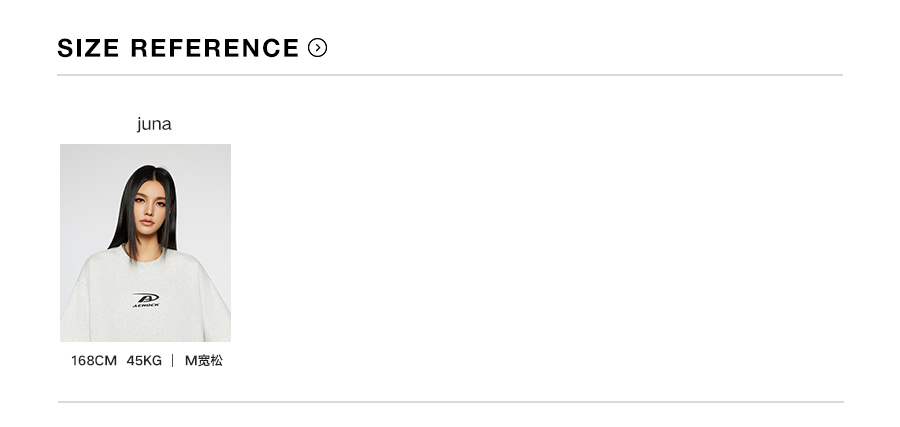Select the model name juna
This screenshot has width=900, height=427.
tap(154, 124)
